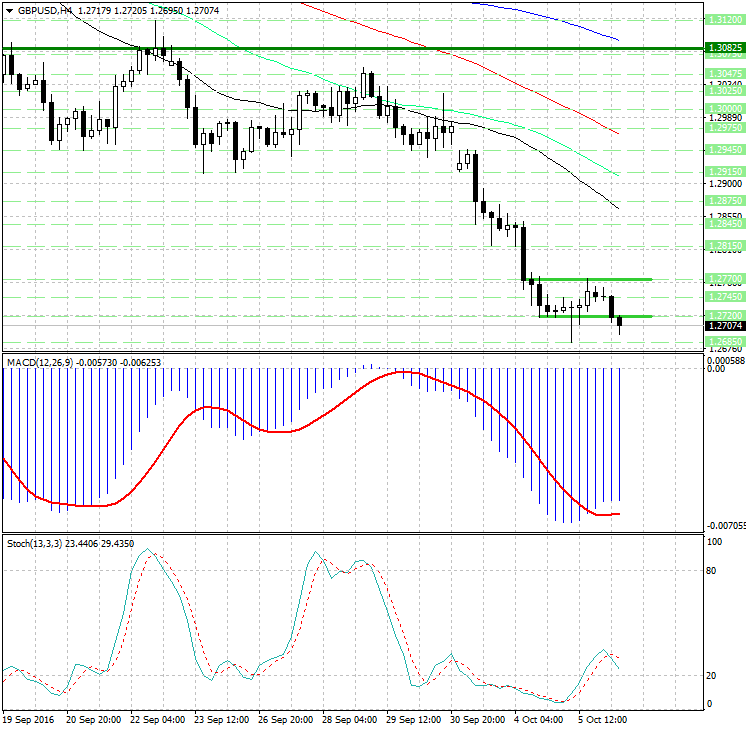This screenshot has width=746, height=731.
Task: Click the current price label 1.27074
Action: (723, 325)
